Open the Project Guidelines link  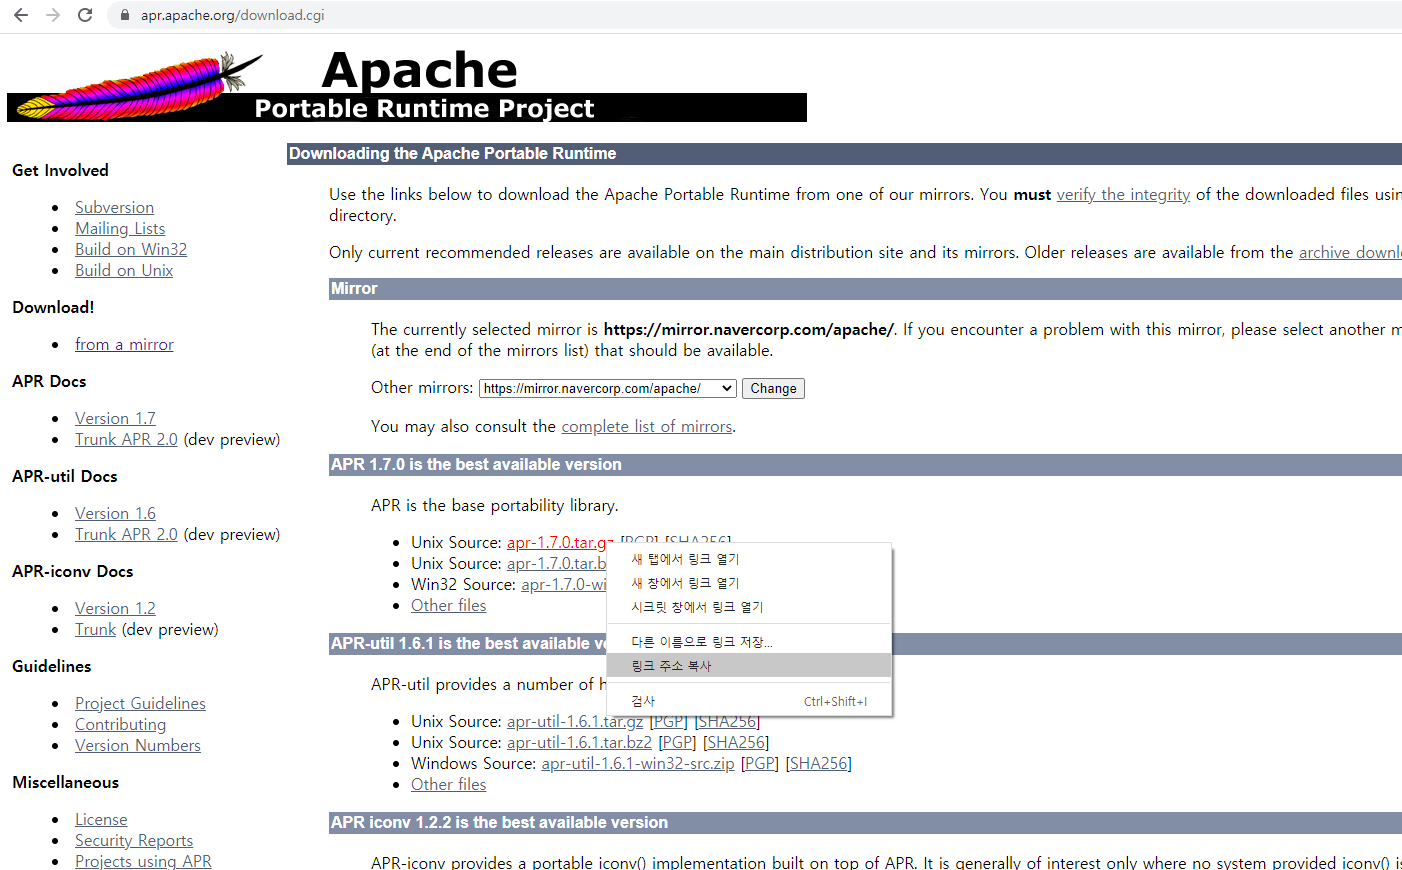140,703
